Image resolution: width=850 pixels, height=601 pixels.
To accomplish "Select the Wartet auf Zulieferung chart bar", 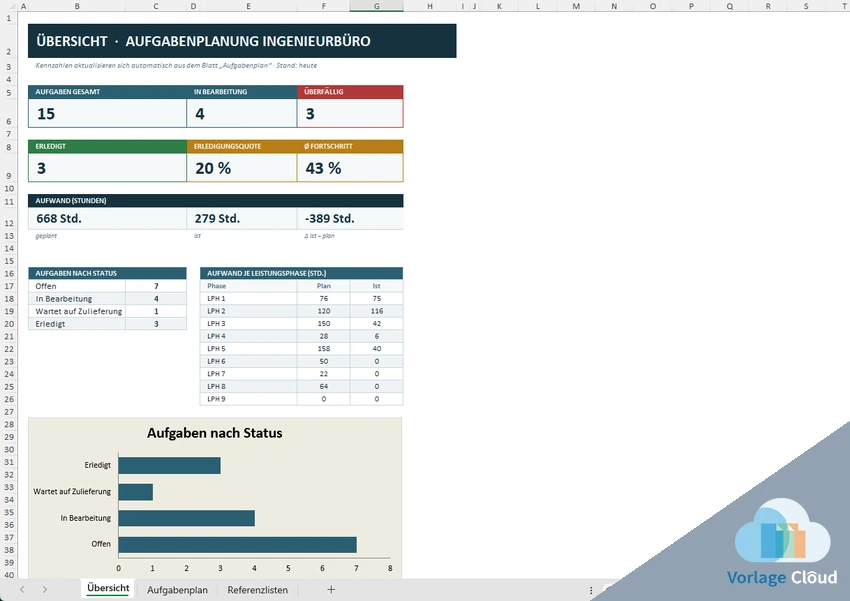I will [136, 492].
